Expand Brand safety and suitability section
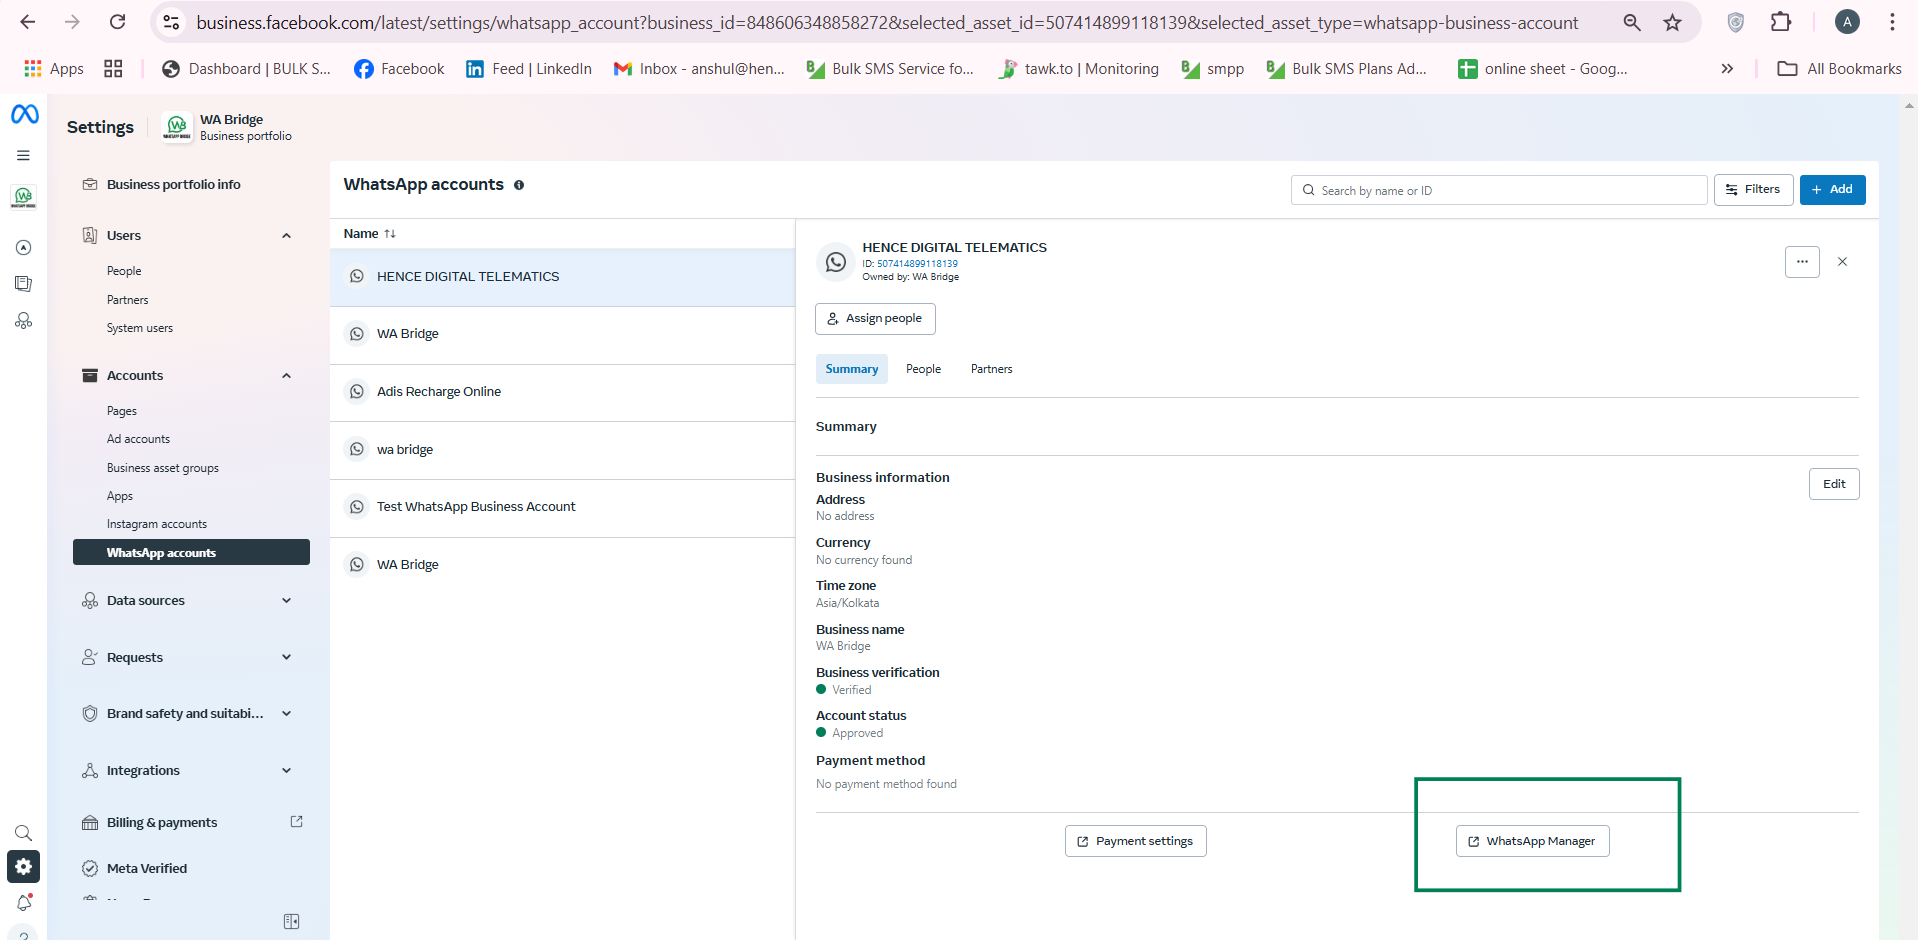Viewport: 1918px width, 940px height. pos(286,714)
